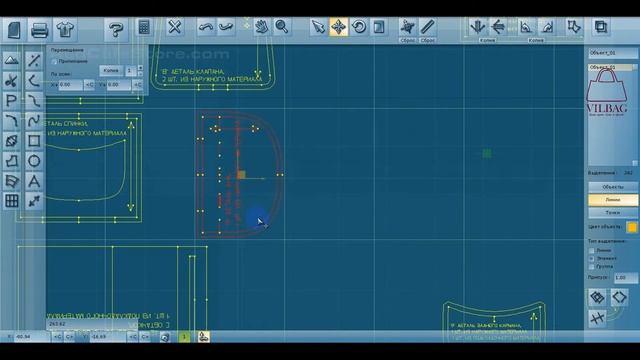Toggle the Притягивание snapping checkbox
Image resolution: width=640 pixels, height=360 pixels.
(x=54, y=61)
